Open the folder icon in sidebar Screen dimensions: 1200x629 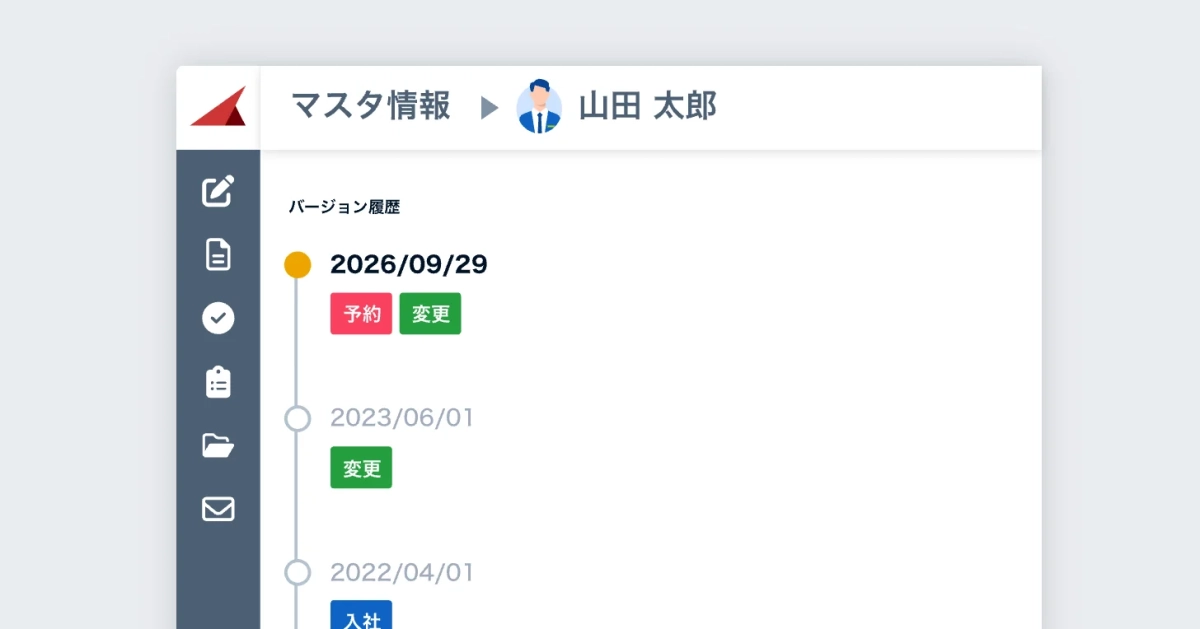tap(218, 445)
